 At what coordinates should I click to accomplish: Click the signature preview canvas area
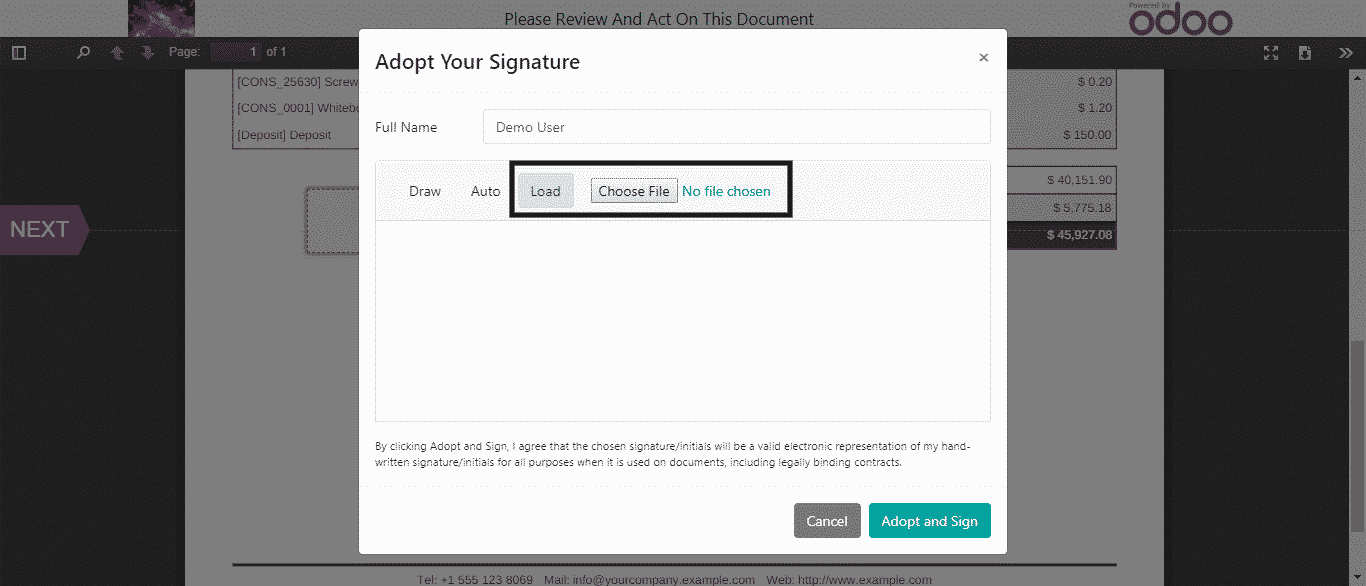(x=682, y=320)
